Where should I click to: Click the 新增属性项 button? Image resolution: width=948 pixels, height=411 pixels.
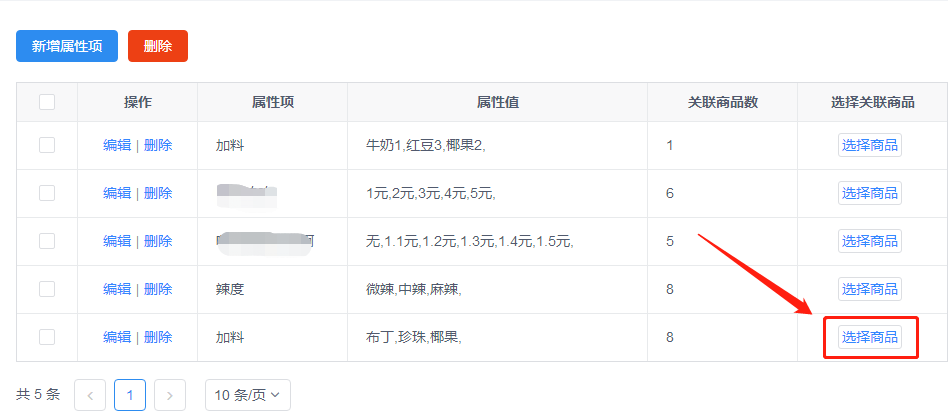[67, 46]
